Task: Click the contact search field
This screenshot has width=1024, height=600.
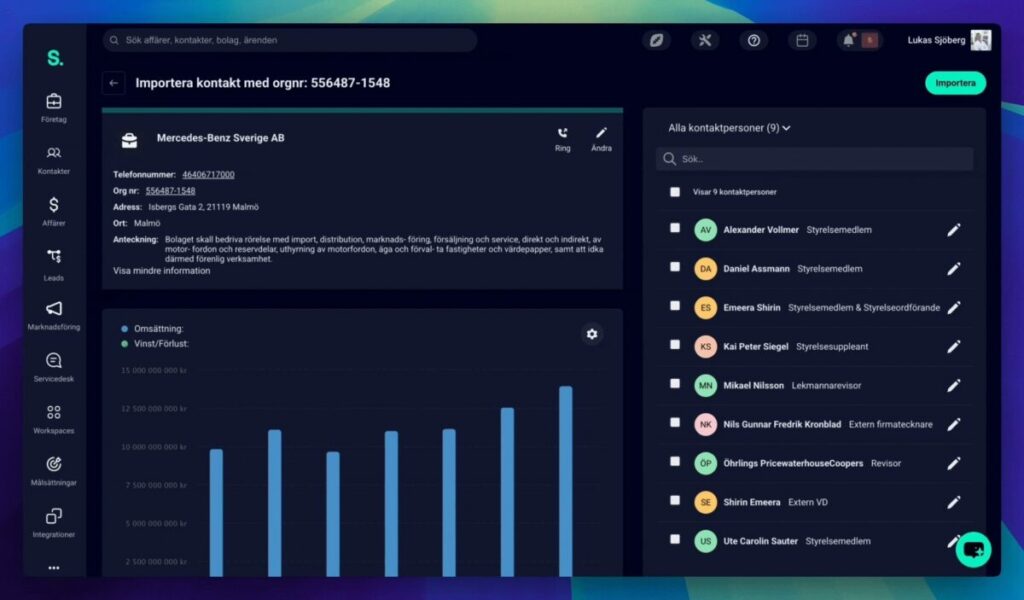Action: click(814, 159)
